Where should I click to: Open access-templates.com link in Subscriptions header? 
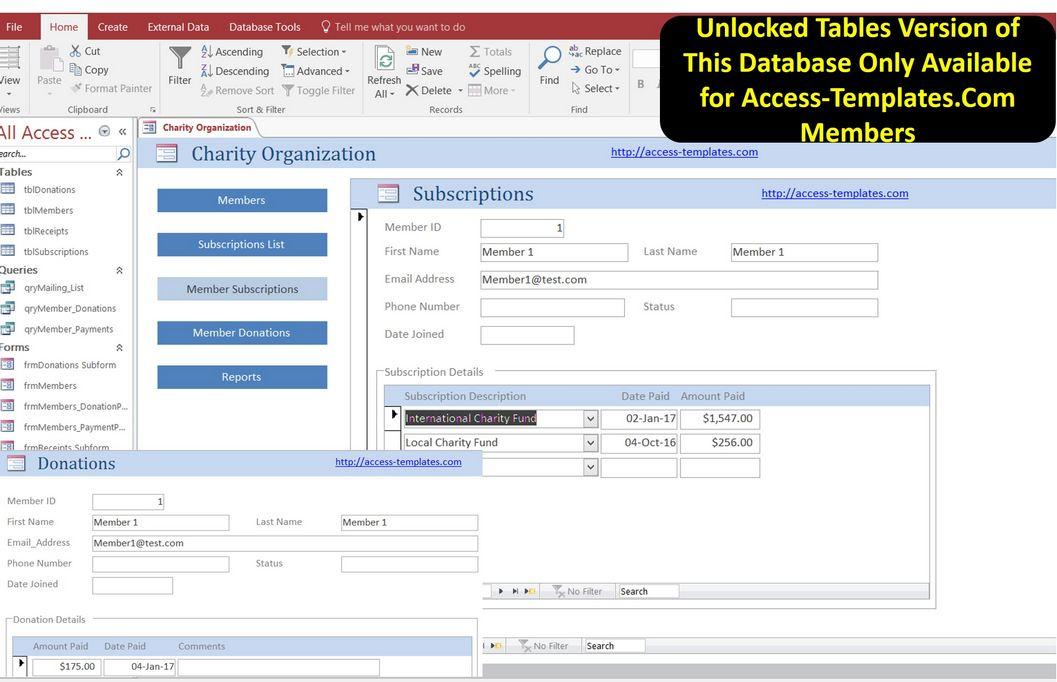coord(835,193)
